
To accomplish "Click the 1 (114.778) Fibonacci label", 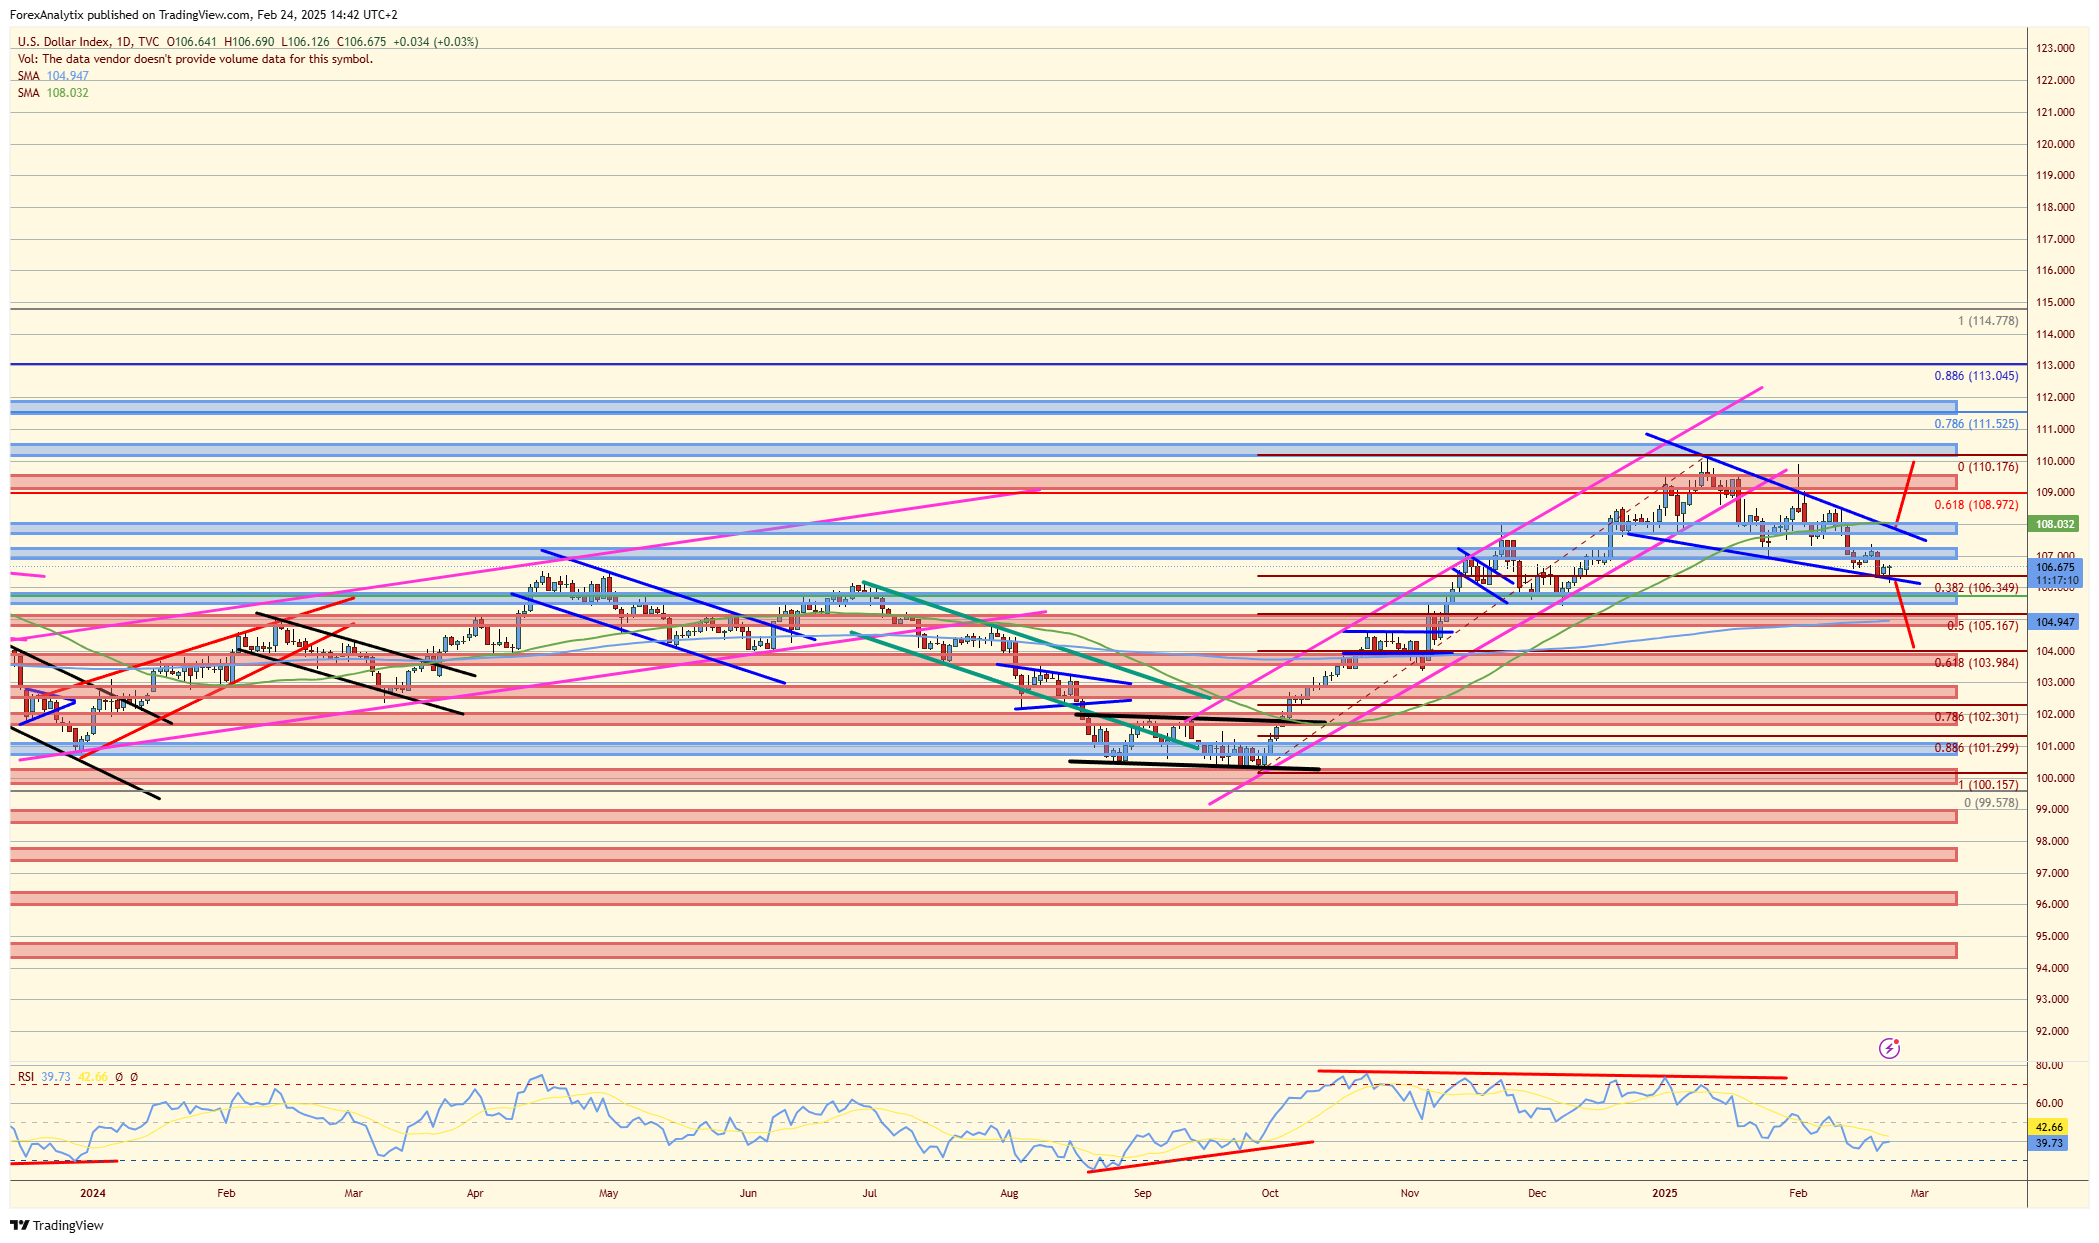I will coord(1988,321).
